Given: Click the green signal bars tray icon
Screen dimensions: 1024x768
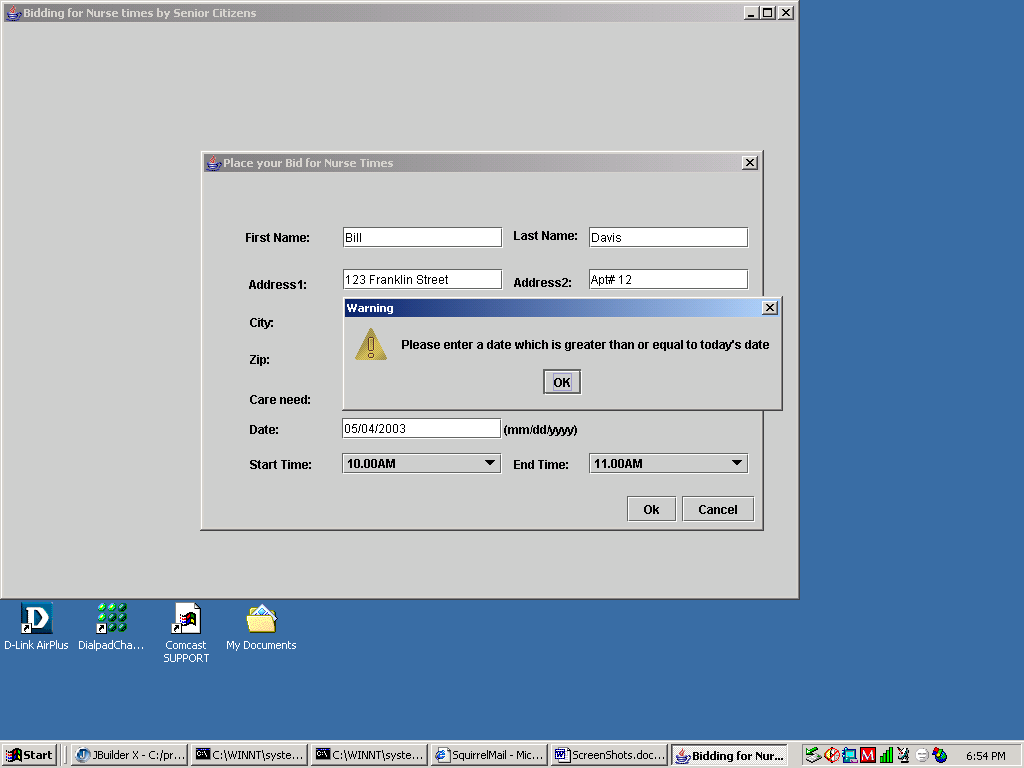Looking at the screenshot, I should pos(886,755).
